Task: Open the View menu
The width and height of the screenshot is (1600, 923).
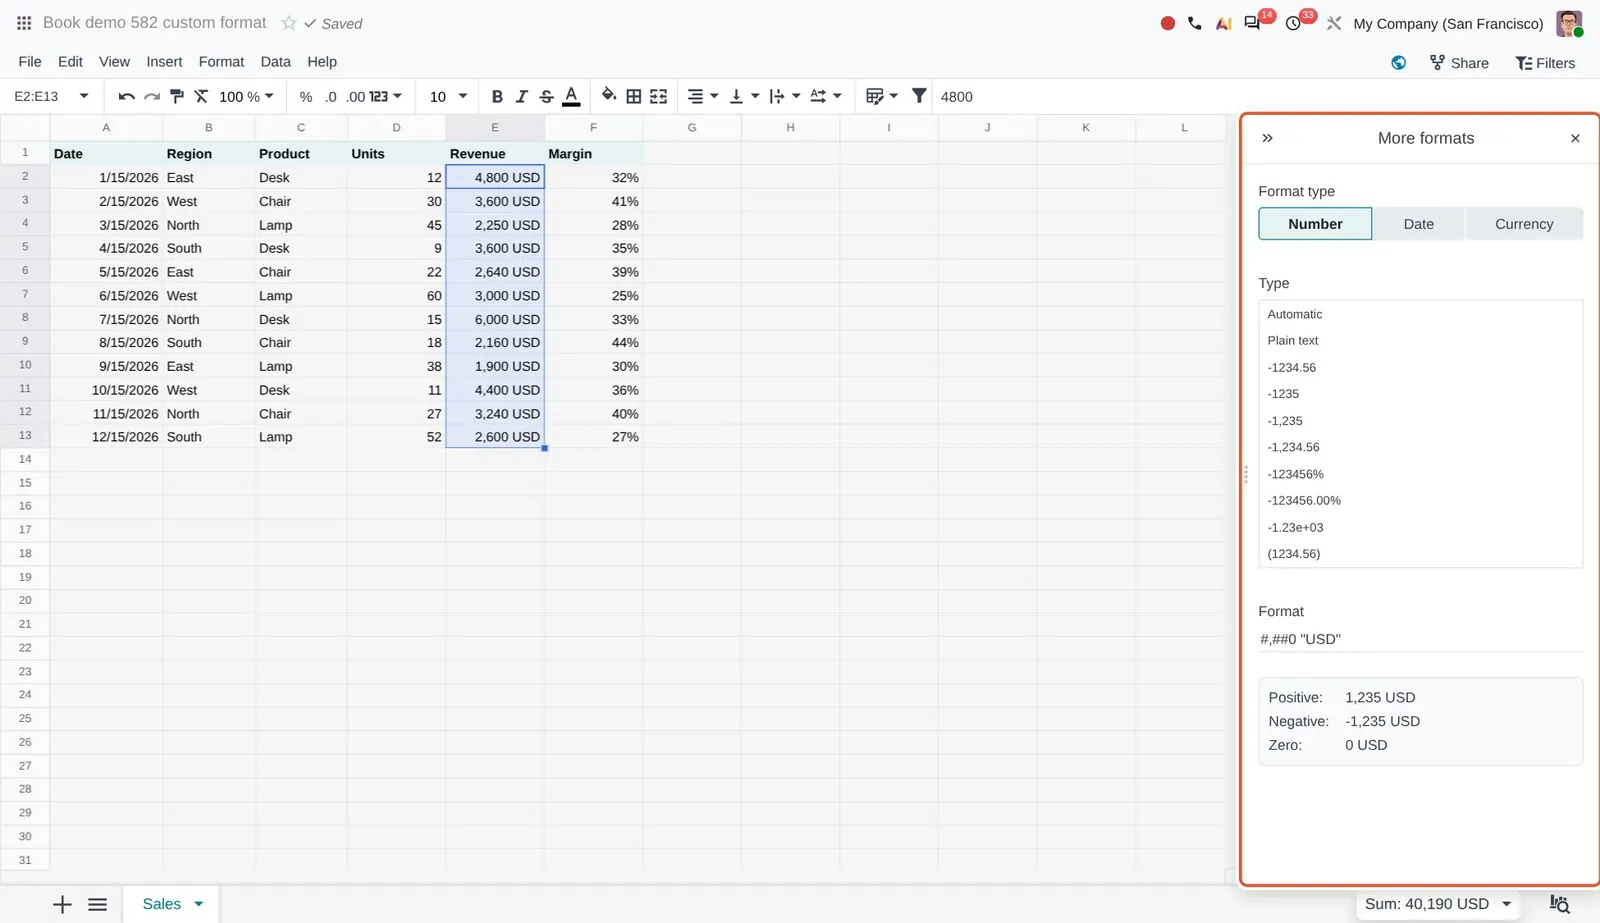Action: click(114, 61)
